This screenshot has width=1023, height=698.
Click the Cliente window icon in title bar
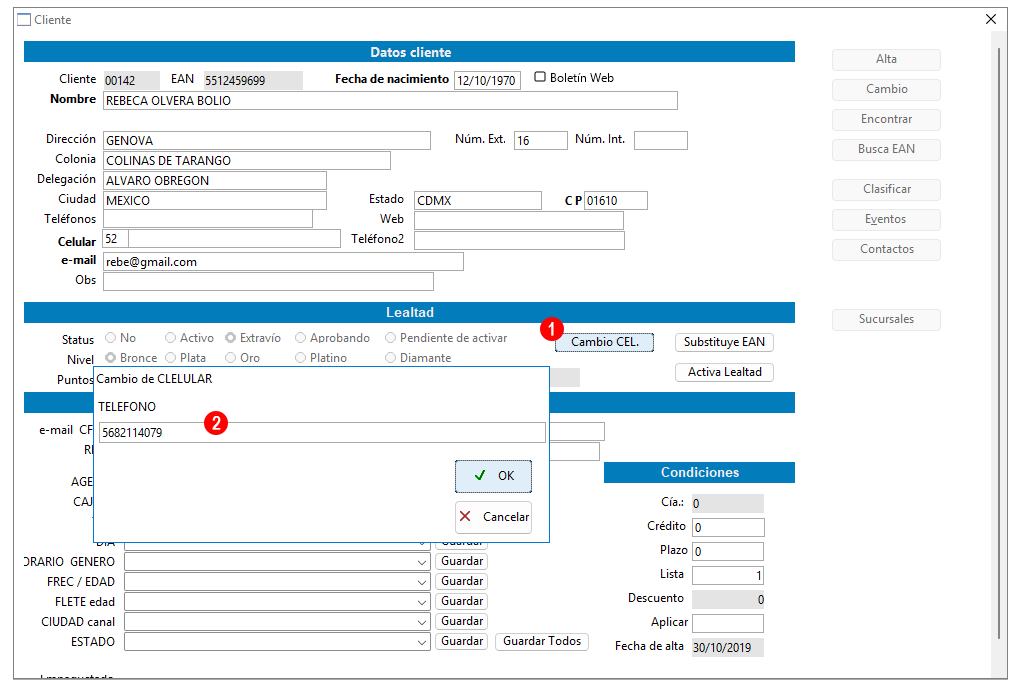(24, 20)
